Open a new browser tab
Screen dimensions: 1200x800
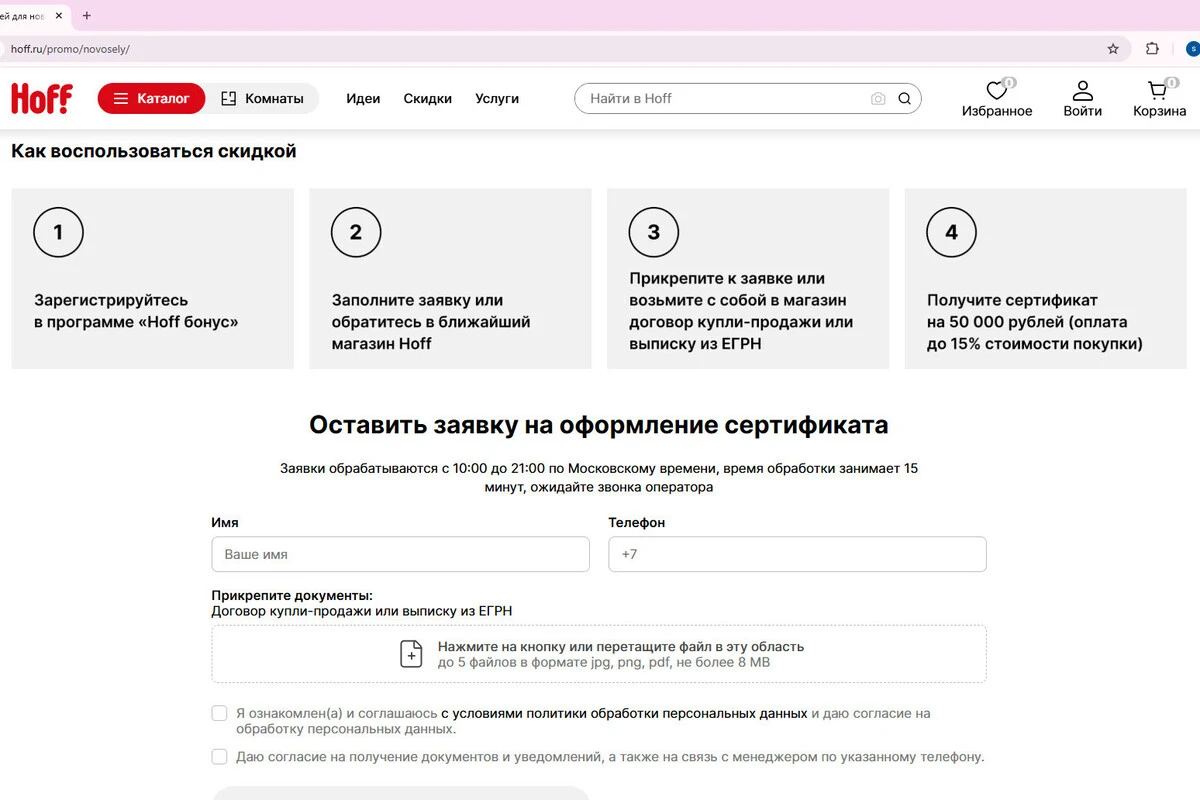(87, 16)
